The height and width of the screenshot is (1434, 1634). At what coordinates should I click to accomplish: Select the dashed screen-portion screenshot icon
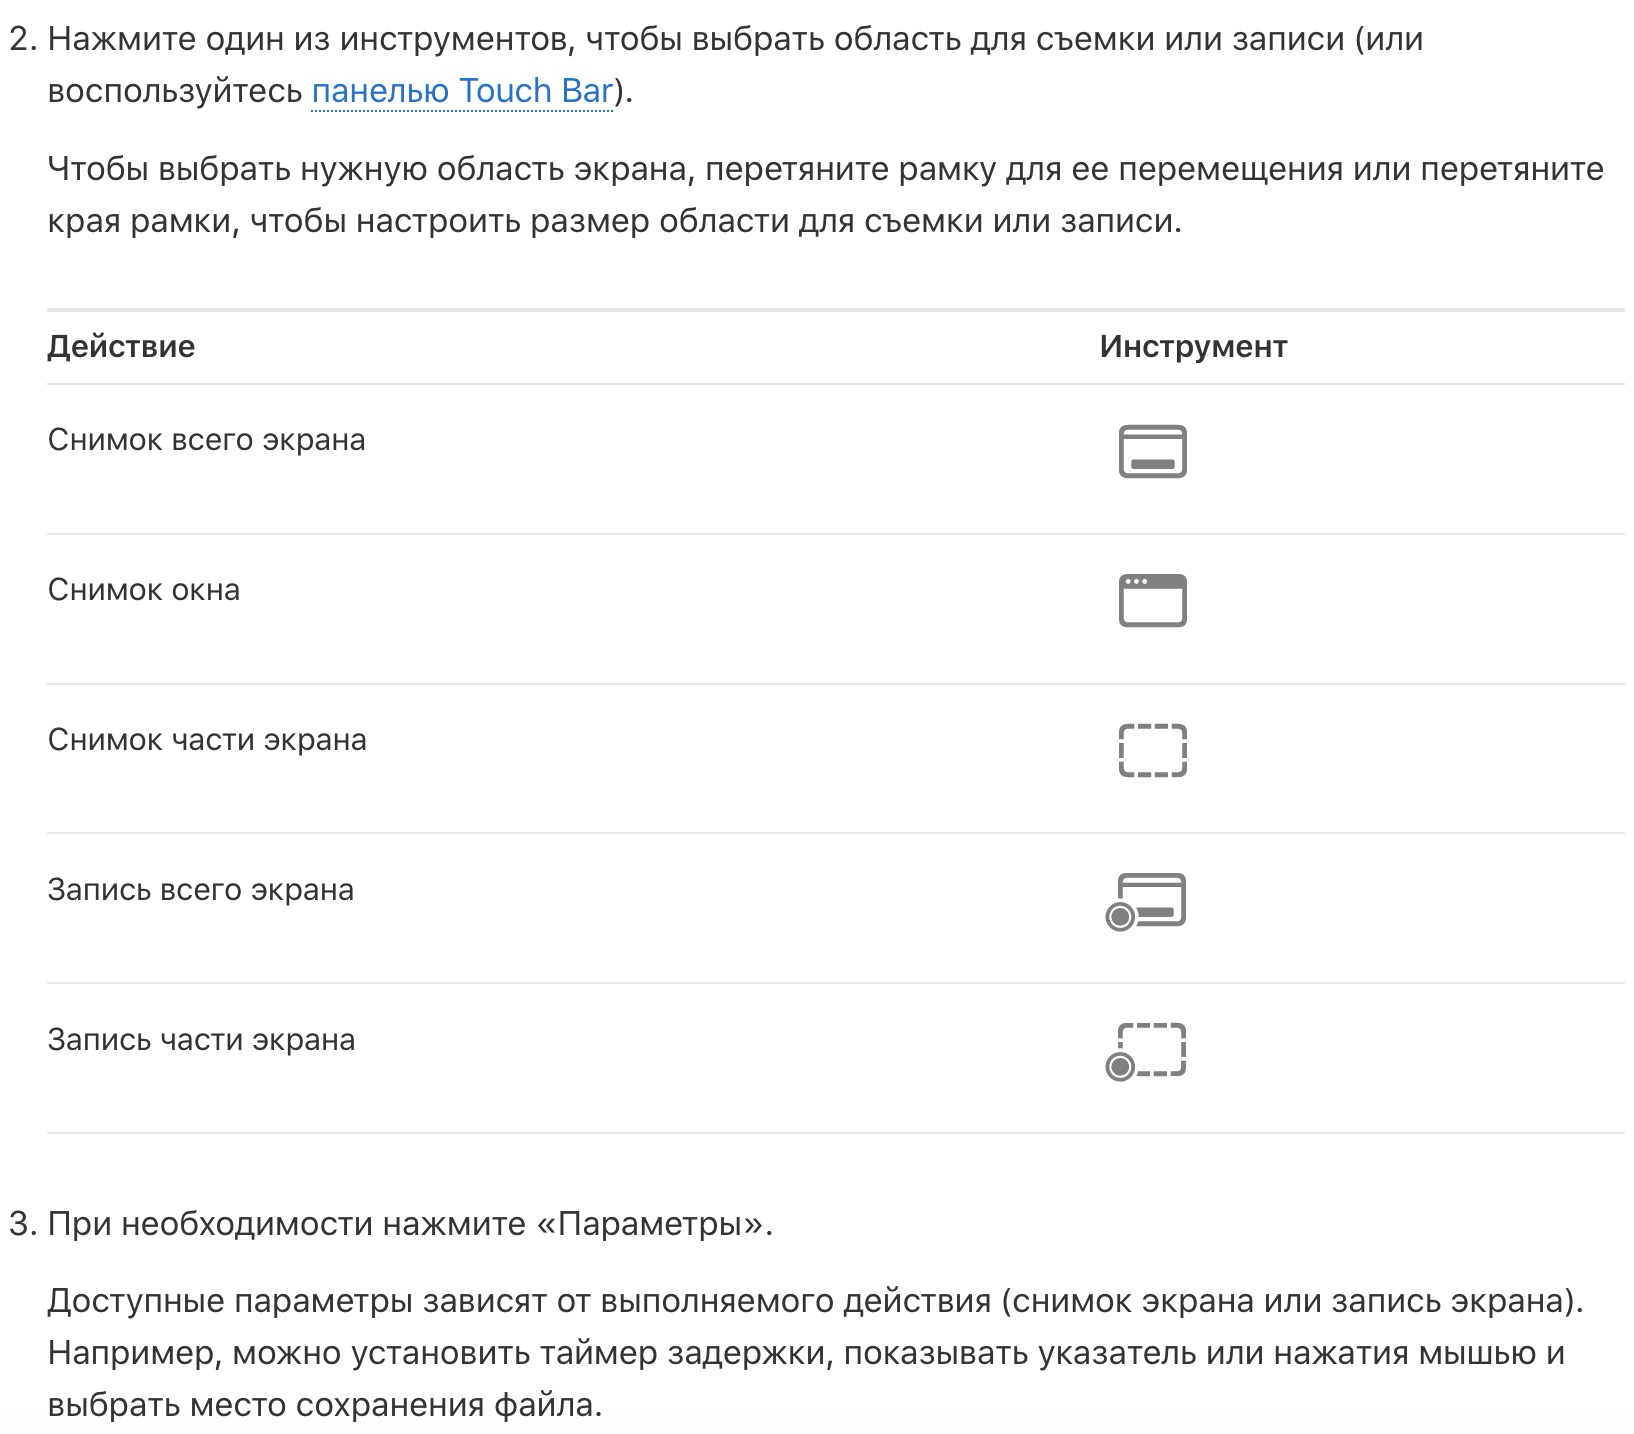1152,750
